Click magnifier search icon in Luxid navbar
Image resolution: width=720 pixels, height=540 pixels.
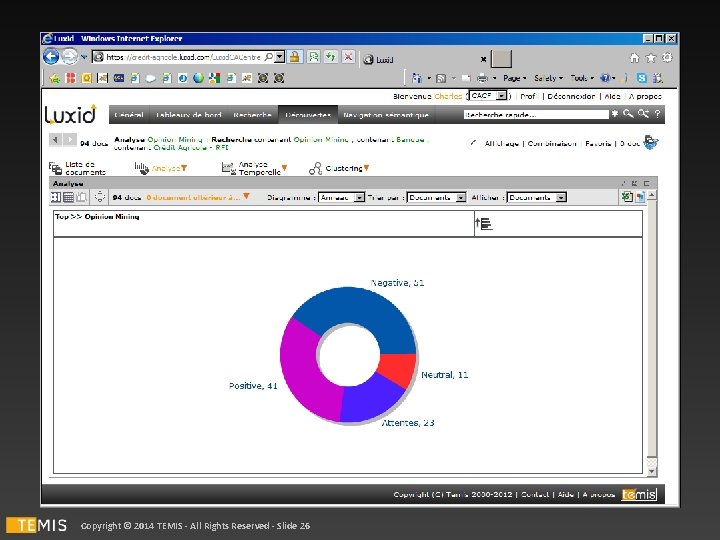(x=628, y=113)
